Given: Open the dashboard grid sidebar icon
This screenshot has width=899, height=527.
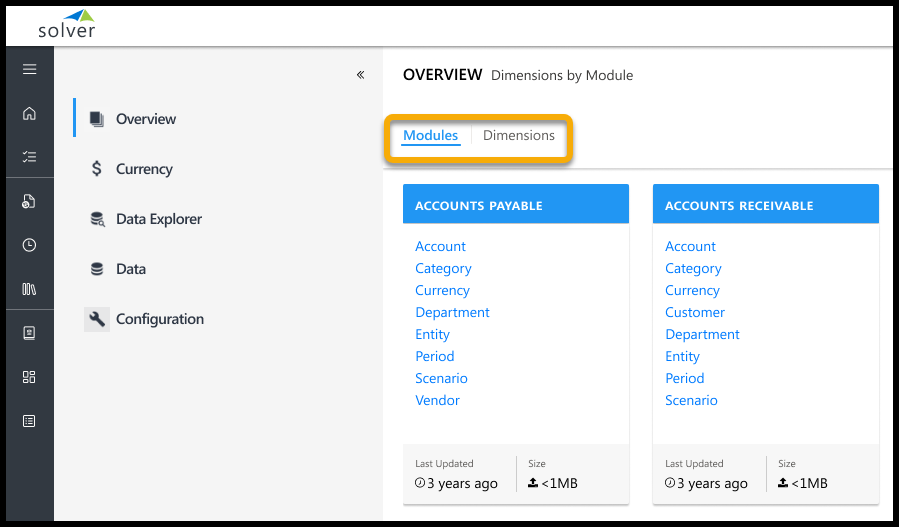Looking at the screenshot, I should (x=29, y=377).
